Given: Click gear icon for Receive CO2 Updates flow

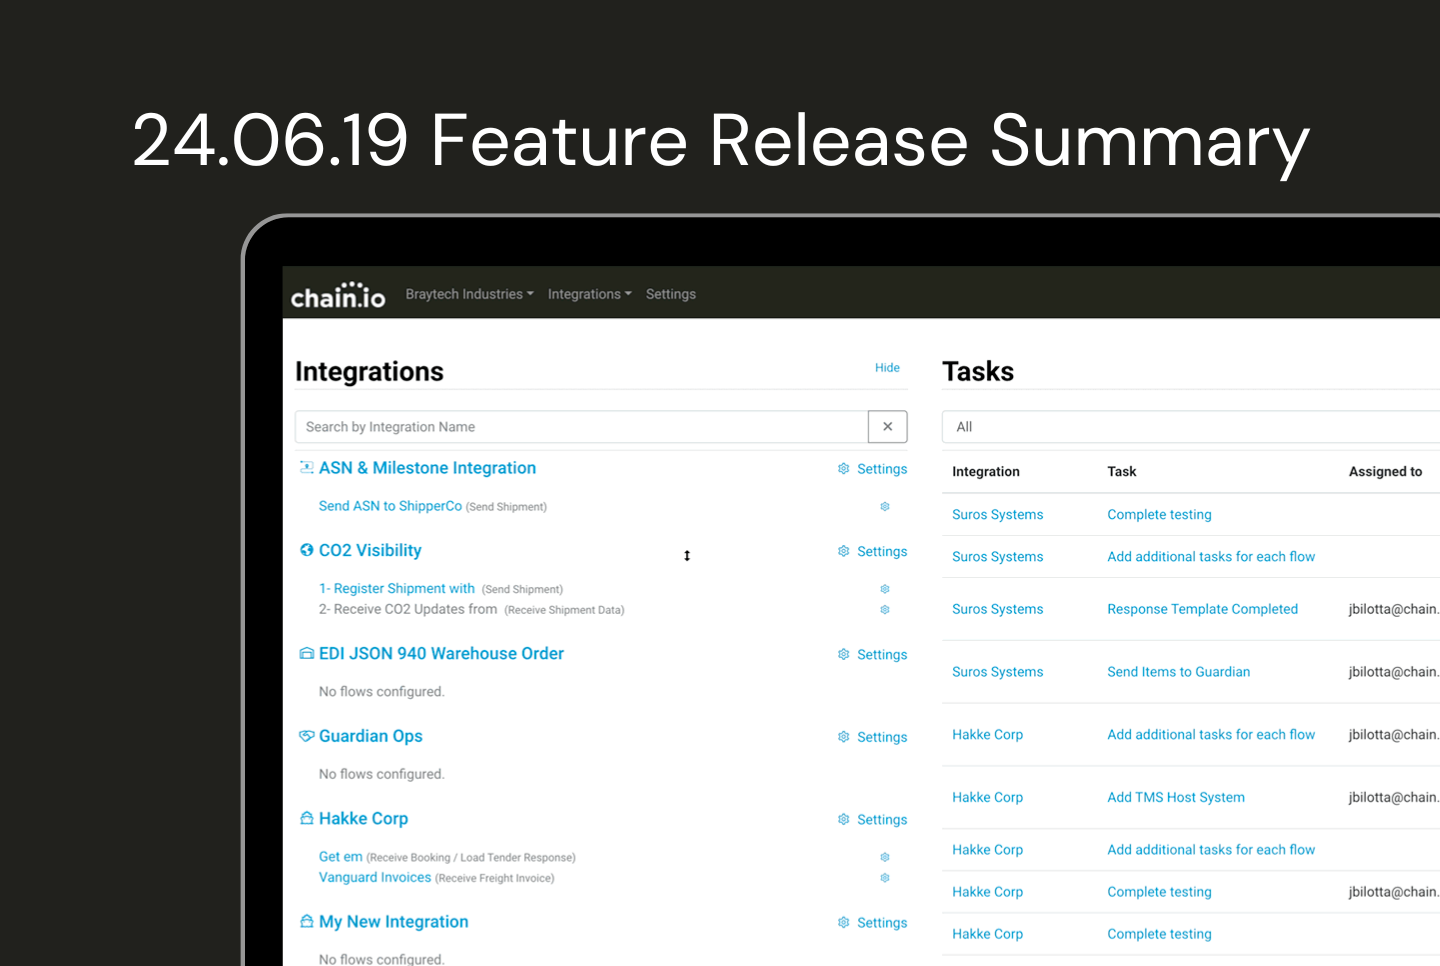Looking at the screenshot, I should pyautogui.click(x=885, y=610).
